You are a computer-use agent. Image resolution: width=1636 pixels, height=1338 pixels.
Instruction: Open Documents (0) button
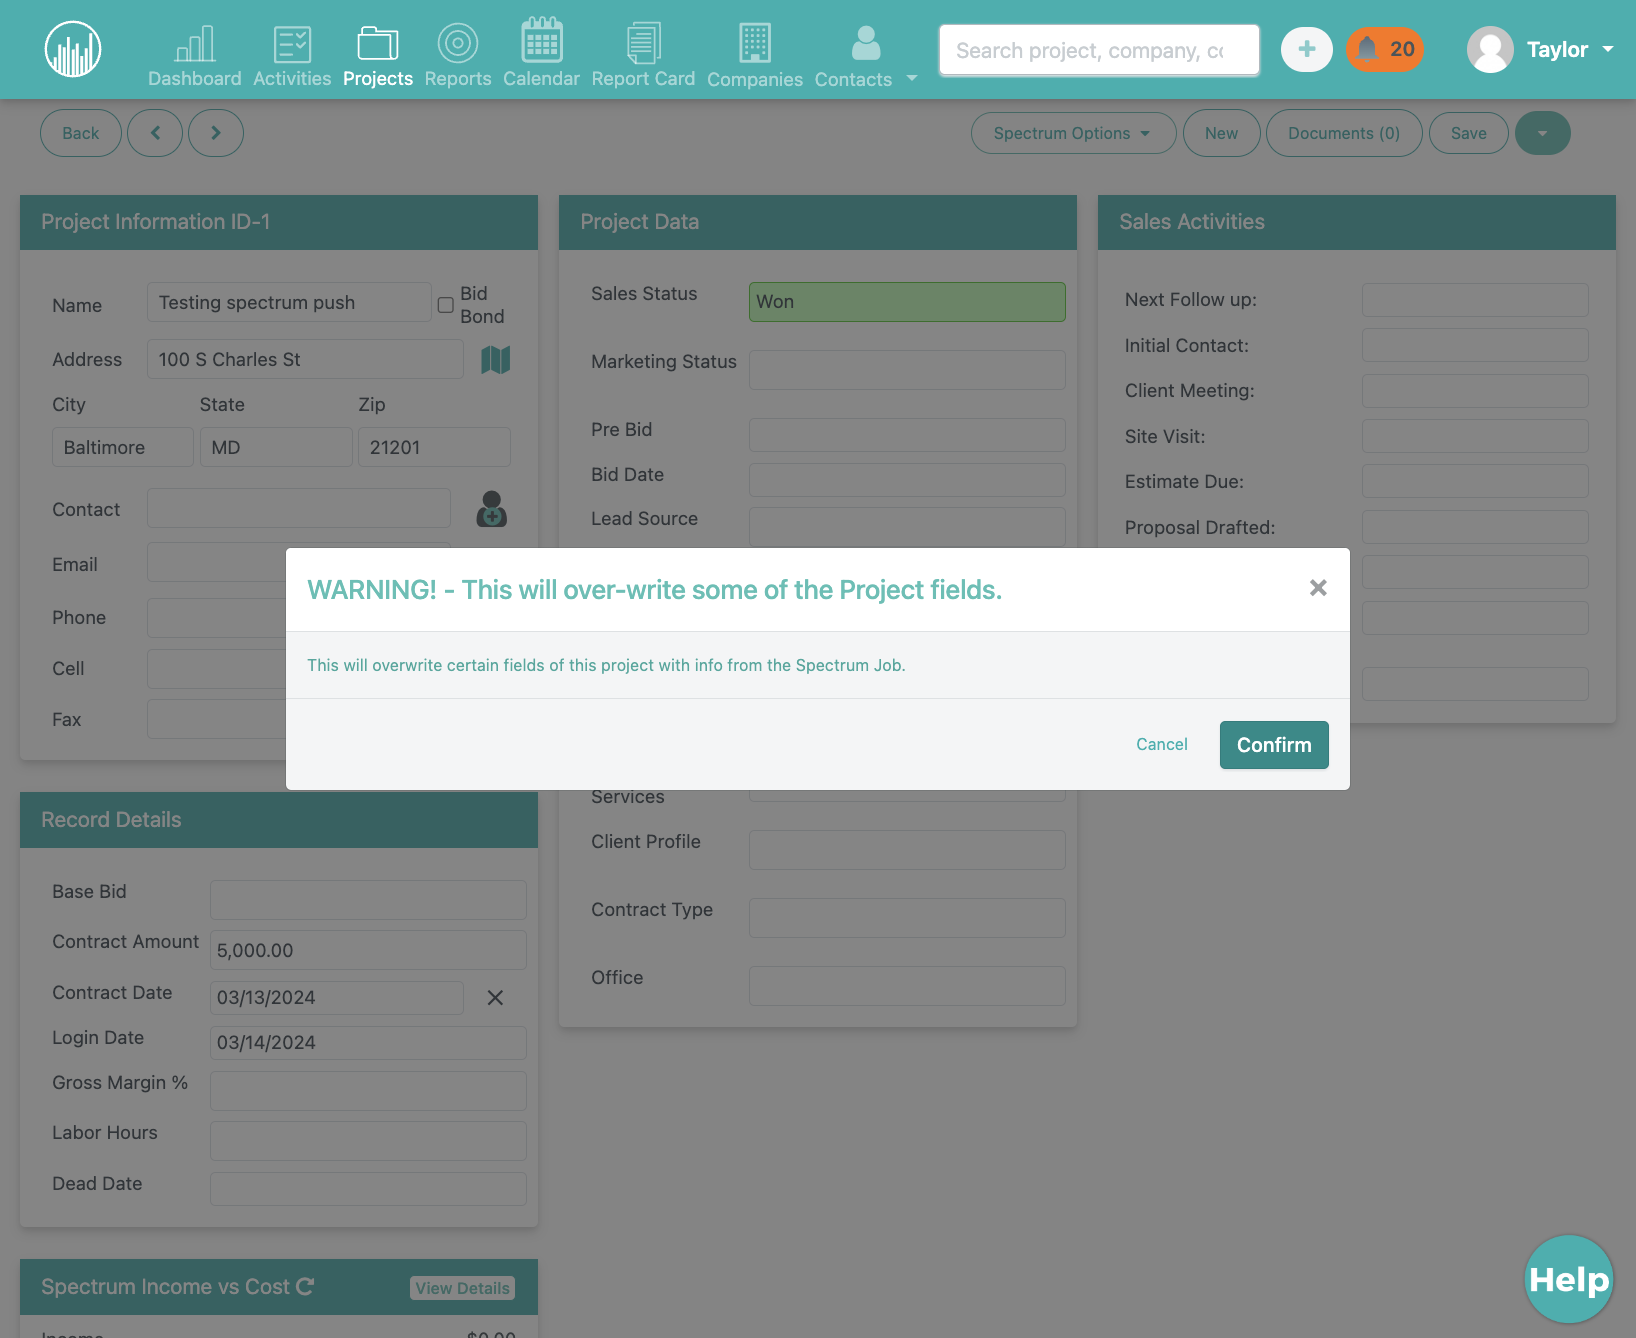point(1344,133)
